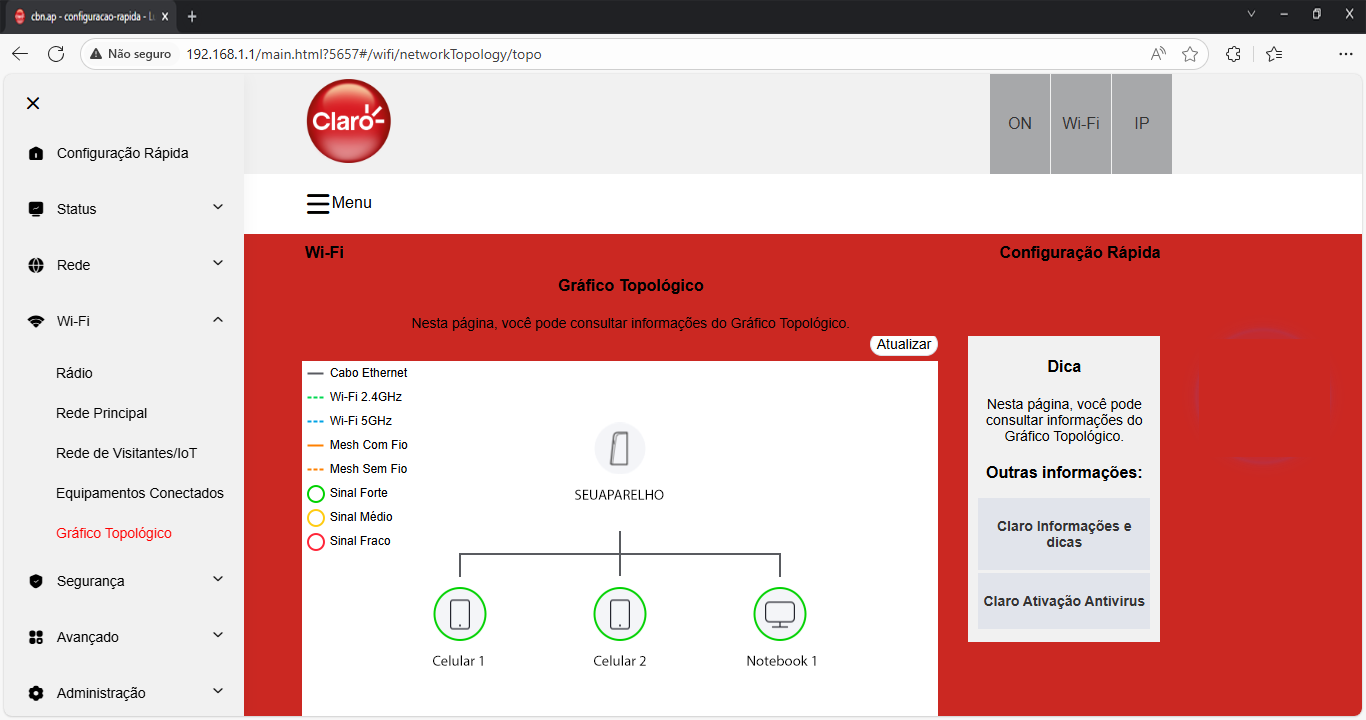
Task: Refresh the page with browser reload icon
Action: click(x=56, y=54)
